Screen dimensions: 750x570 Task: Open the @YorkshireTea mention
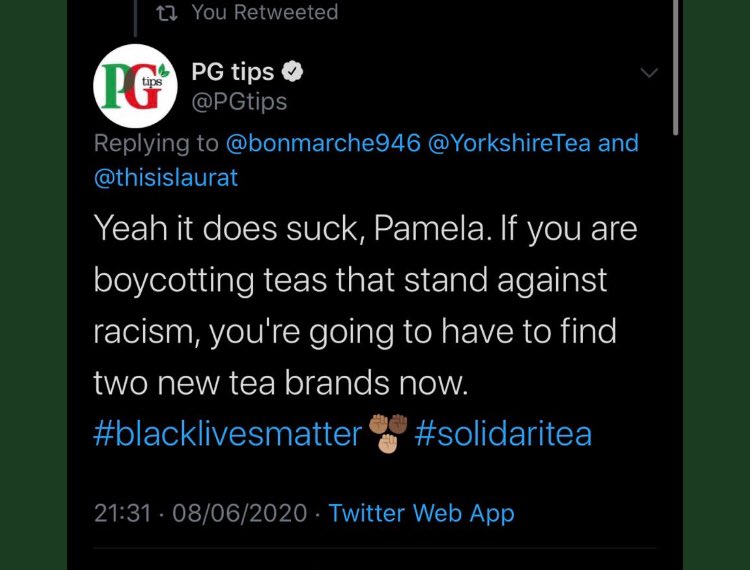click(509, 143)
